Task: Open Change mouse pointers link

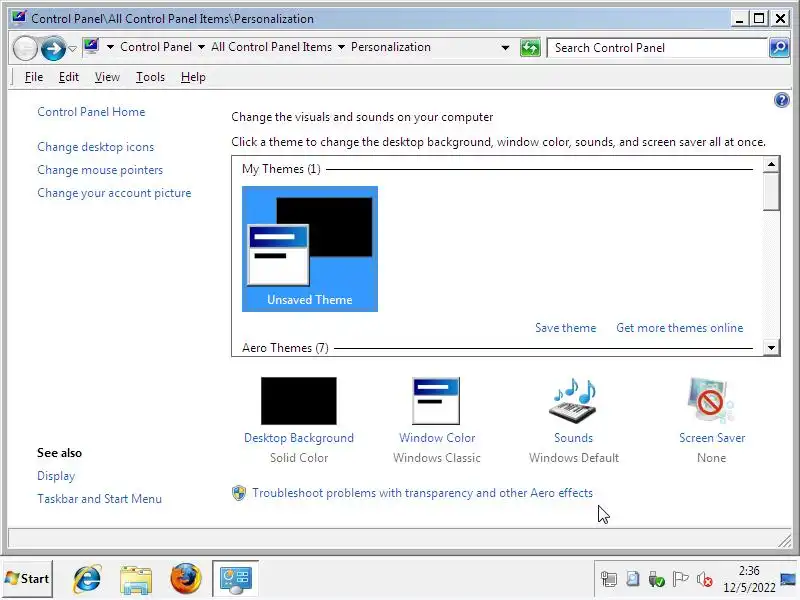Action: pos(100,170)
